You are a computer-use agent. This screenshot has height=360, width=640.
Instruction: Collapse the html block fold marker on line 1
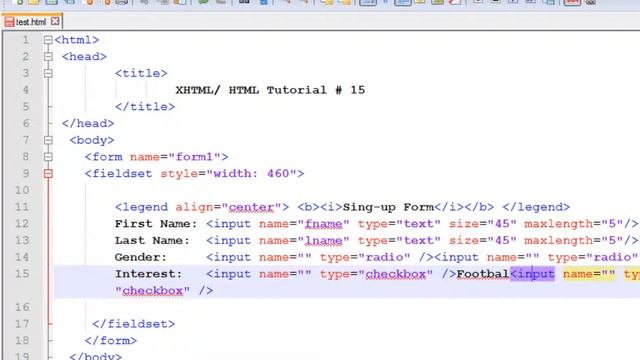click(48, 40)
